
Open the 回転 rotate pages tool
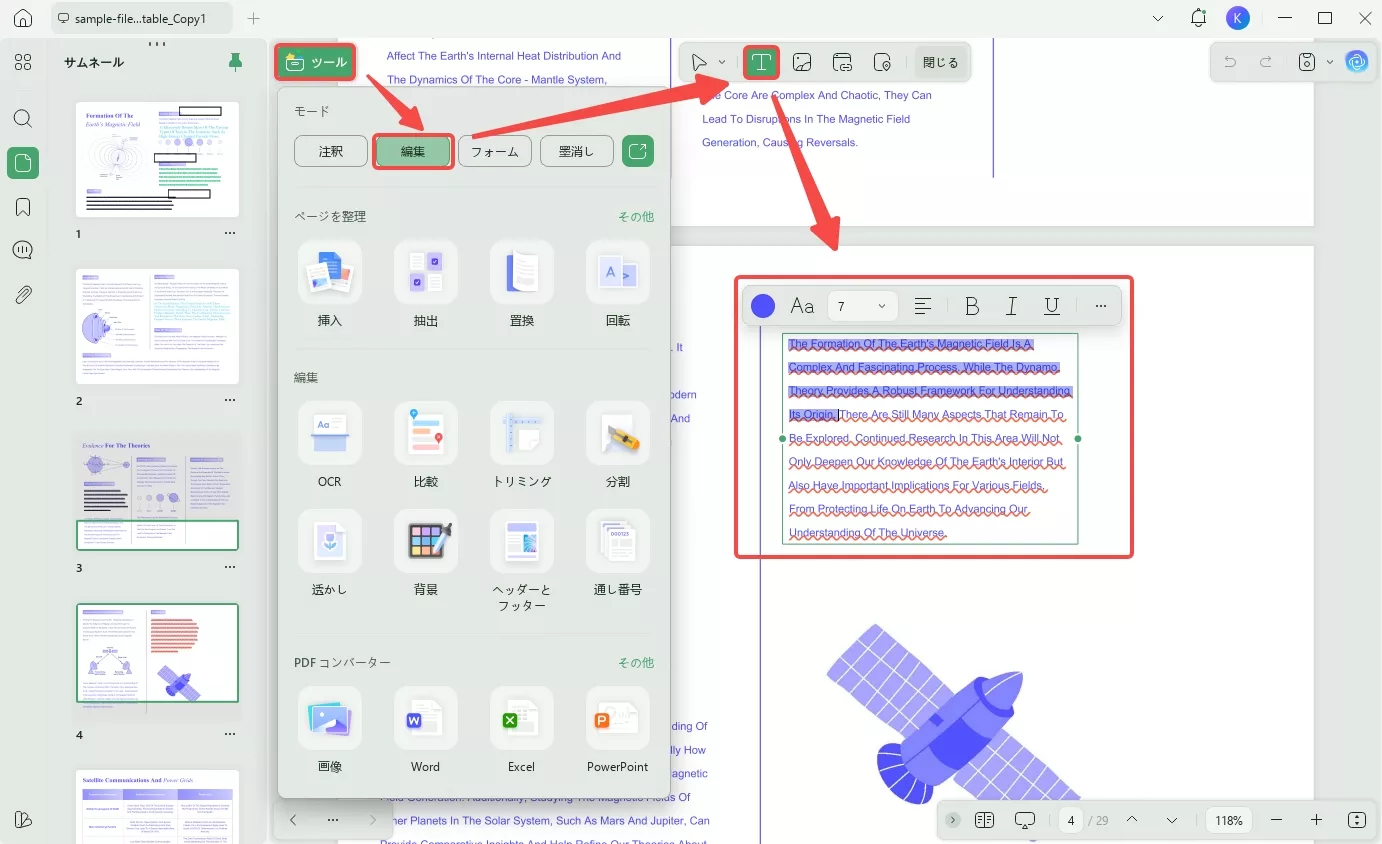tap(618, 285)
